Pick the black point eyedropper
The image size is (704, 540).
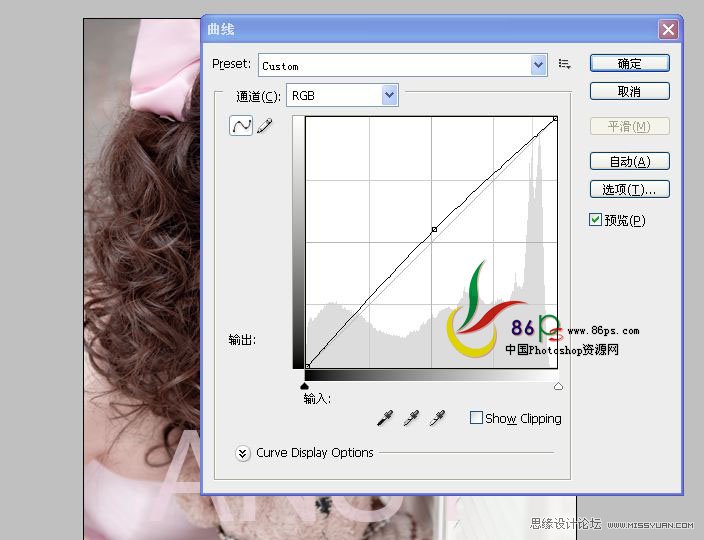(x=385, y=418)
